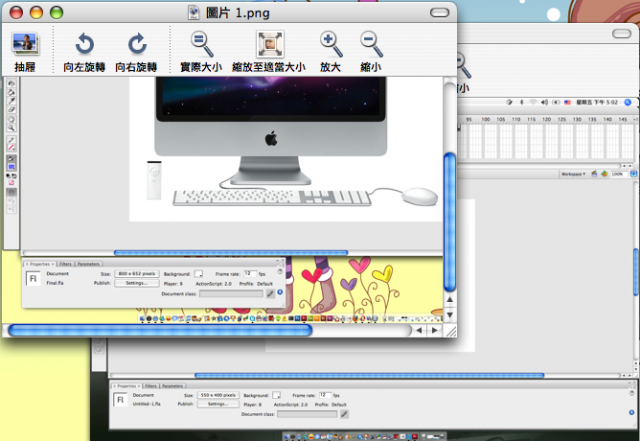Click battery icon in back window menu bar
The height and width of the screenshot is (441, 640).
tap(556, 102)
